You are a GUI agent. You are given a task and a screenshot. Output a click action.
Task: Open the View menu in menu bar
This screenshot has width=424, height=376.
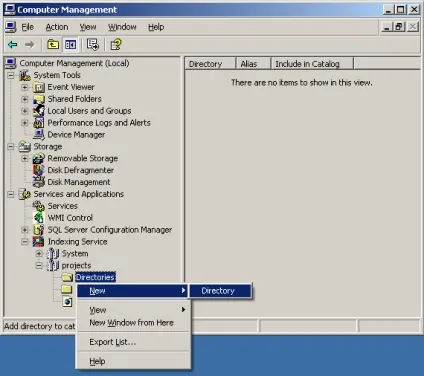[x=88, y=27]
